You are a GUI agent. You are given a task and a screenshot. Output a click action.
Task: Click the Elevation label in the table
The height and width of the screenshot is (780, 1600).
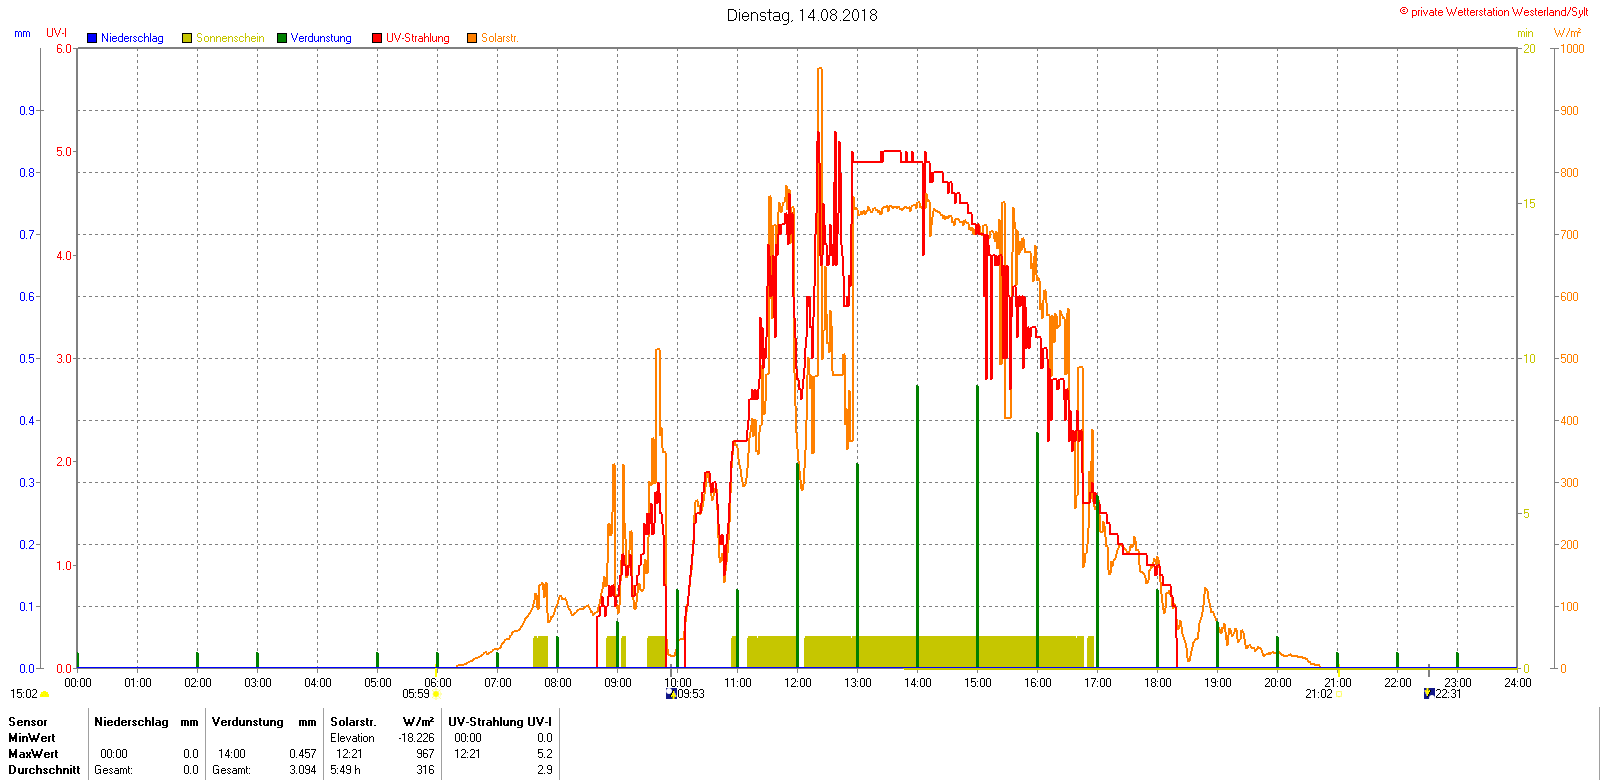coord(352,738)
